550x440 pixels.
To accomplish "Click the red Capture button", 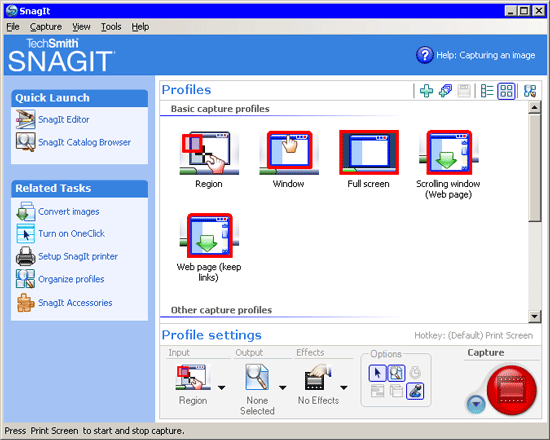I will pos(512,390).
